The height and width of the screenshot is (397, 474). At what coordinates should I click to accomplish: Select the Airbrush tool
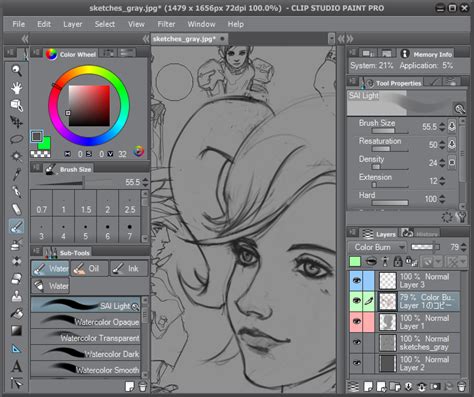(x=16, y=244)
